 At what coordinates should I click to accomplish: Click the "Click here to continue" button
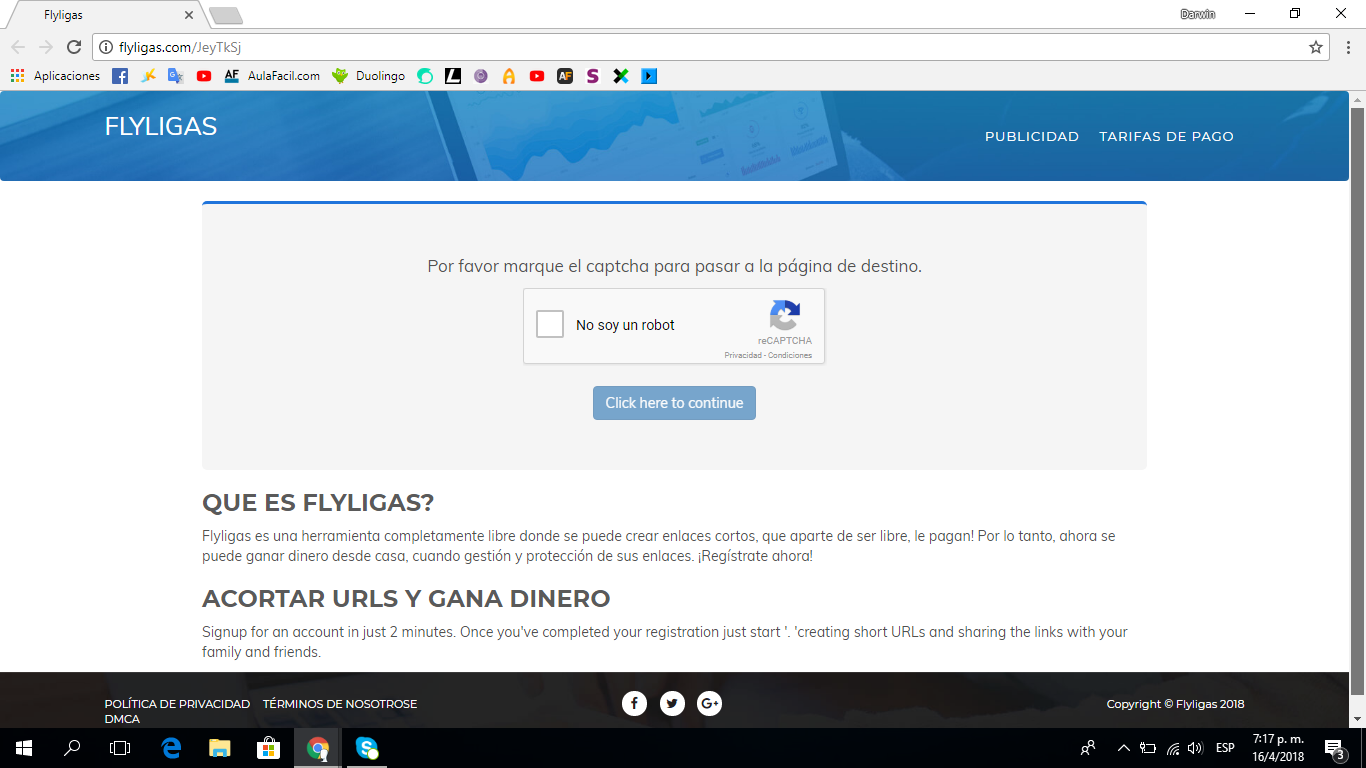[674, 403]
